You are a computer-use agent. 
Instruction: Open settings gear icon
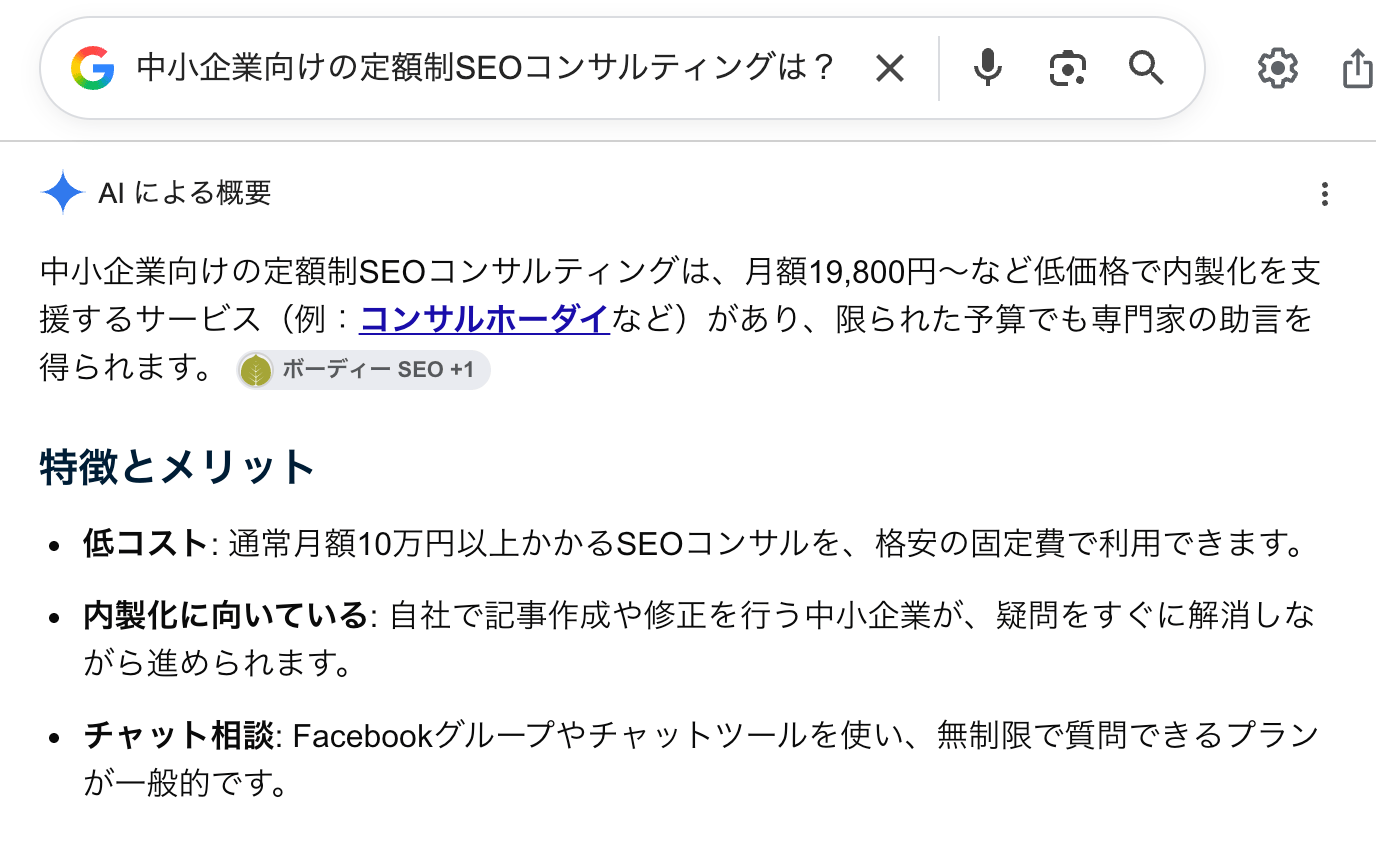point(1277,68)
